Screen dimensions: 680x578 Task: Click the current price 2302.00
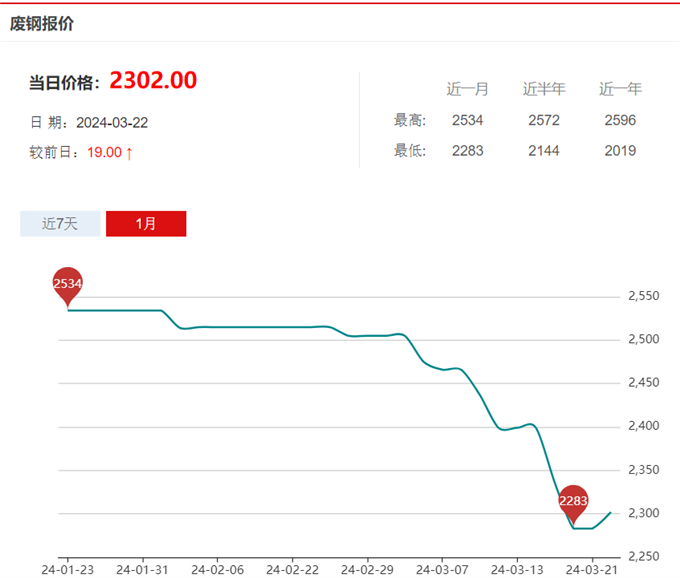coord(153,80)
